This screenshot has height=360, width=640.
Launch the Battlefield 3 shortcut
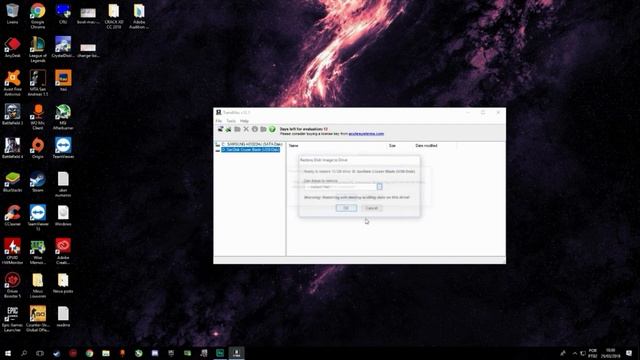pyautogui.click(x=13, y=115)
